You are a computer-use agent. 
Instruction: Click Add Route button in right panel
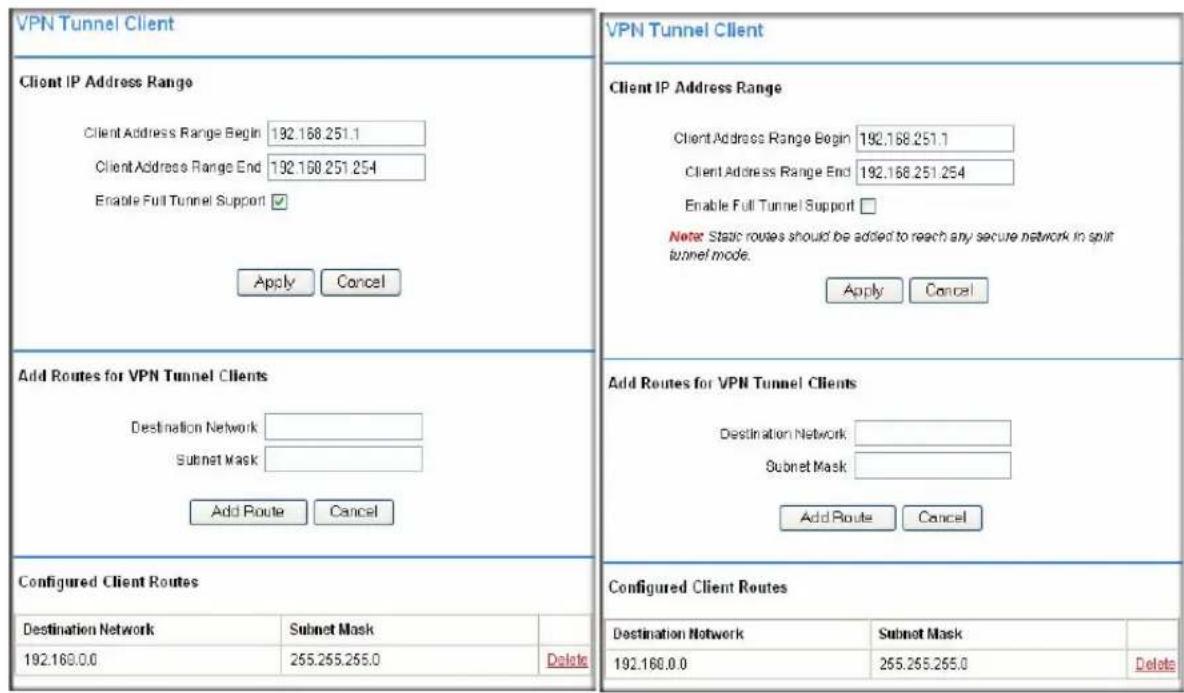837,518
